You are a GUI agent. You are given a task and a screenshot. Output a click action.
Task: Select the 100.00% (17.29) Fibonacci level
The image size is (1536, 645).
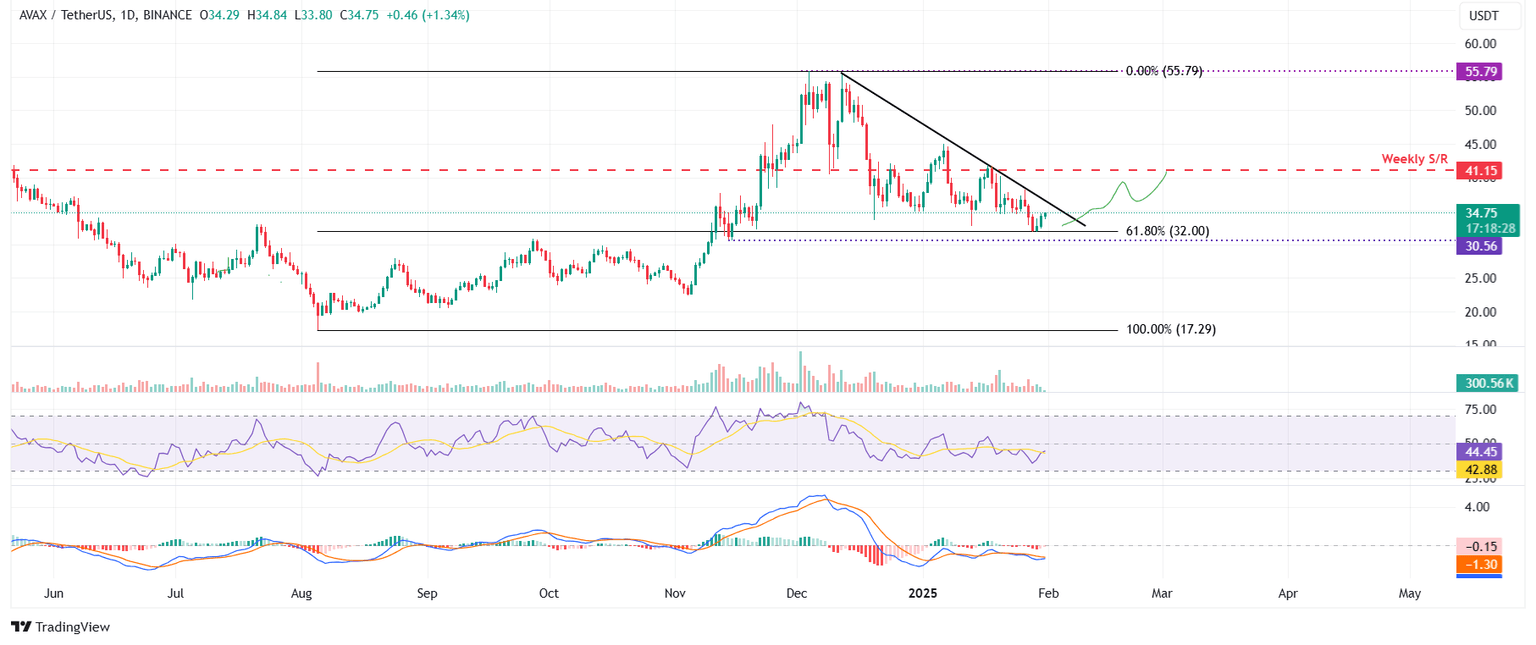coord(1170,328)
